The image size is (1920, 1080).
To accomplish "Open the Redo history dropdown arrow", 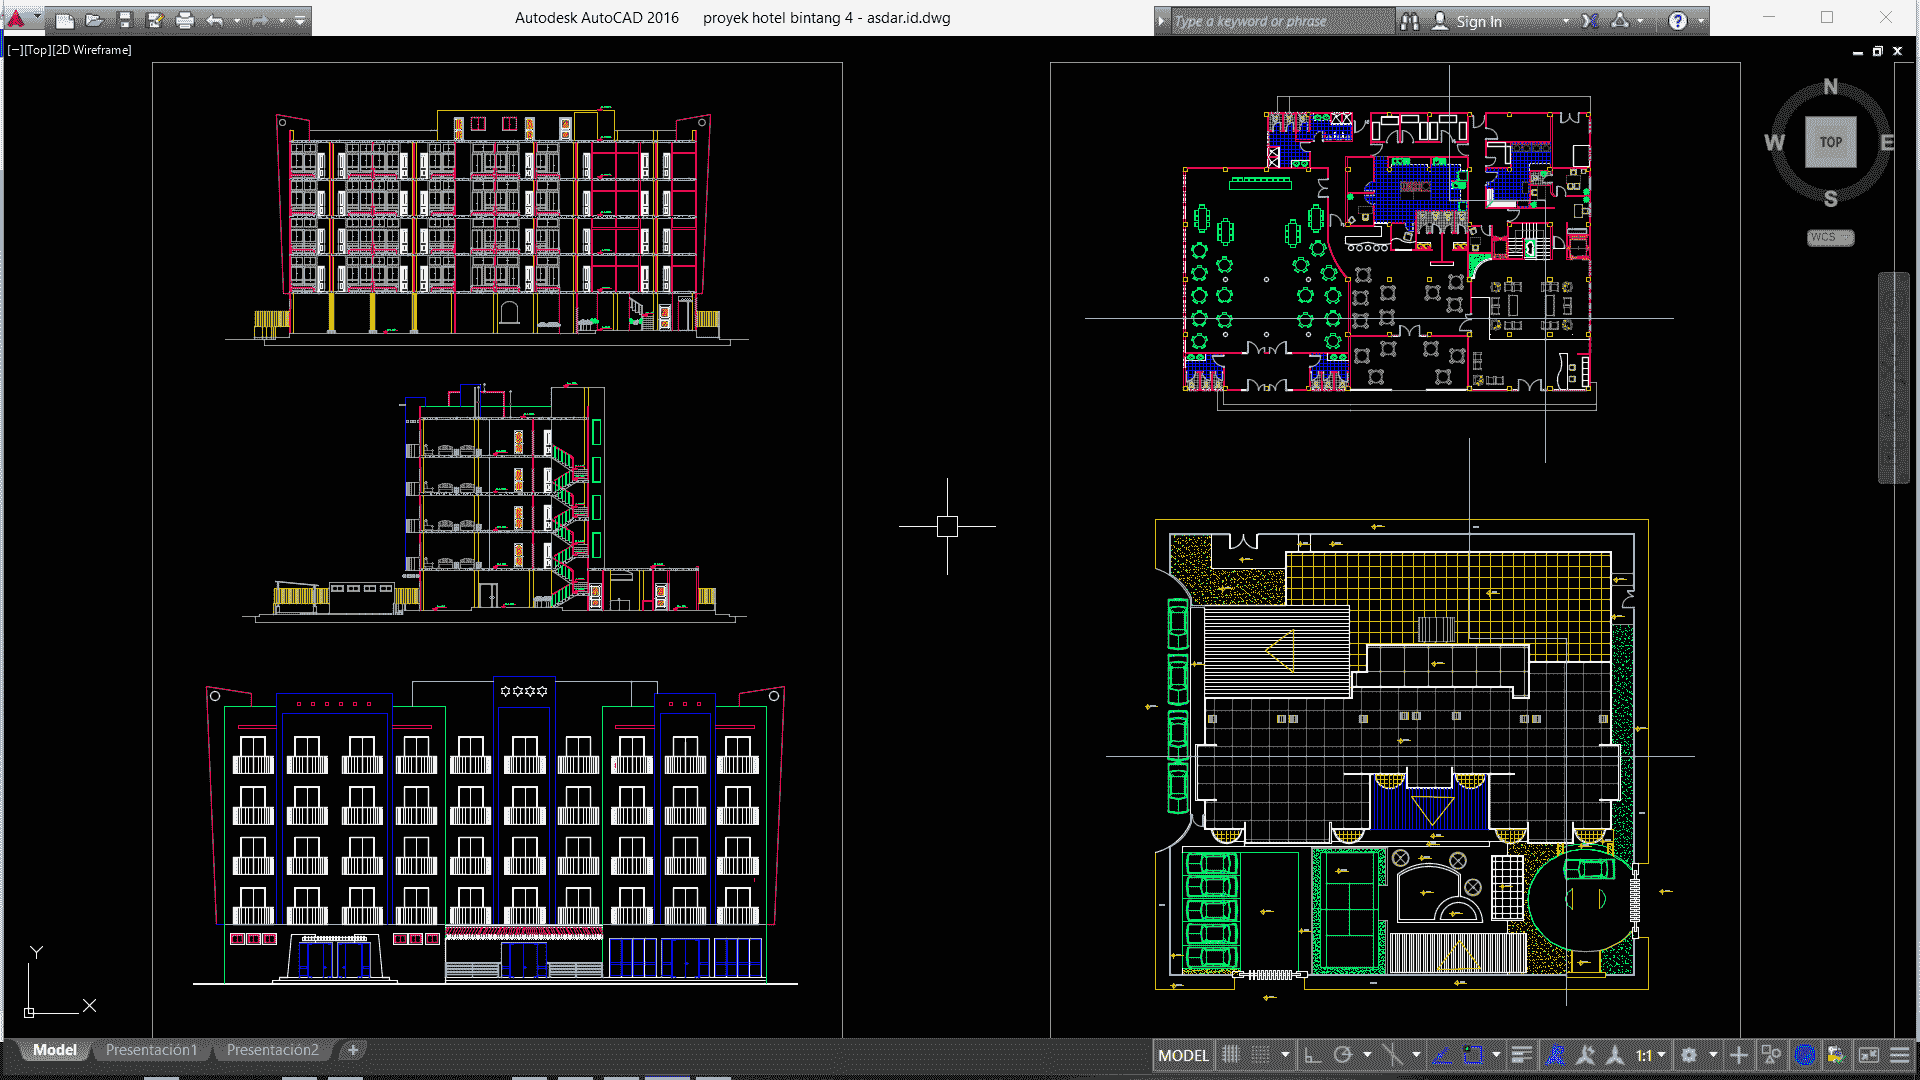I will 282,20.
